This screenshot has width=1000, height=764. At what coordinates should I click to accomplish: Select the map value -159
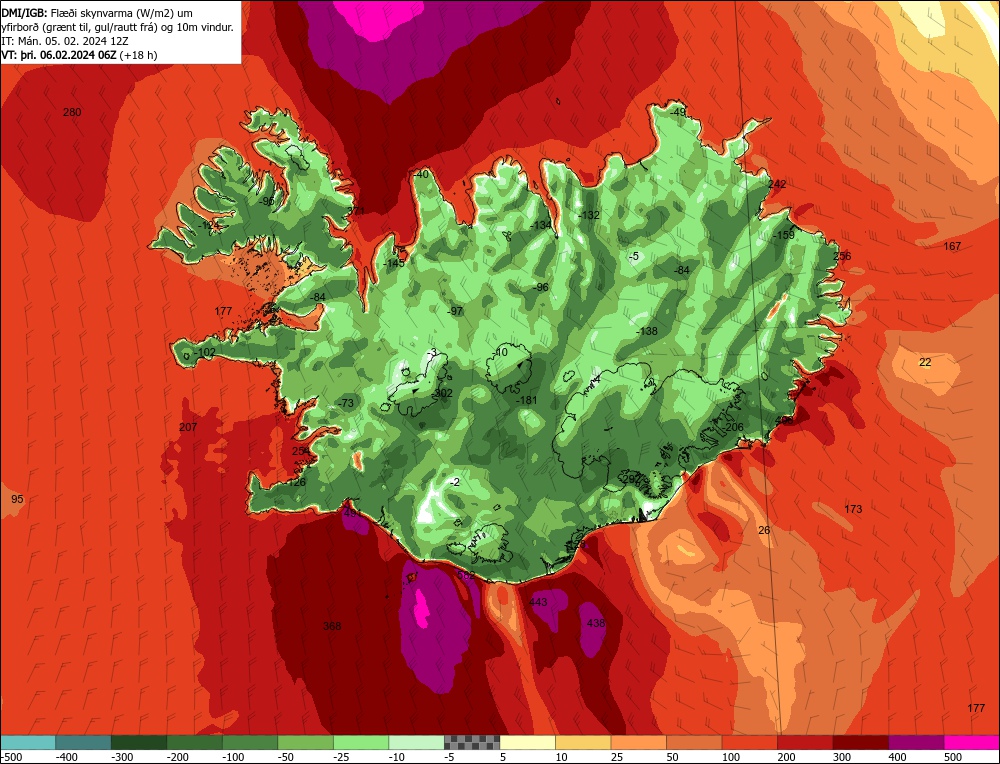click(x=784, y=235)
